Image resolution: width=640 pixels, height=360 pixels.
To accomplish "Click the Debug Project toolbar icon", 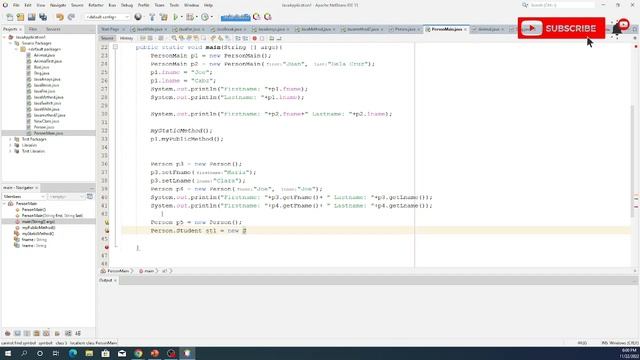I will pyautogui.click(x=189, y=17).
